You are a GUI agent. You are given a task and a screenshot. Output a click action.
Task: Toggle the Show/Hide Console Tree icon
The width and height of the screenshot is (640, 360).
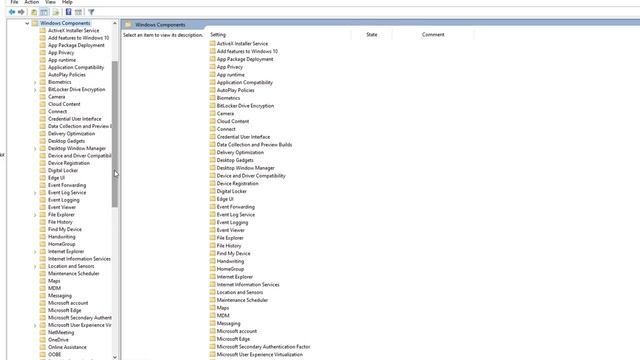pos(44,12)
